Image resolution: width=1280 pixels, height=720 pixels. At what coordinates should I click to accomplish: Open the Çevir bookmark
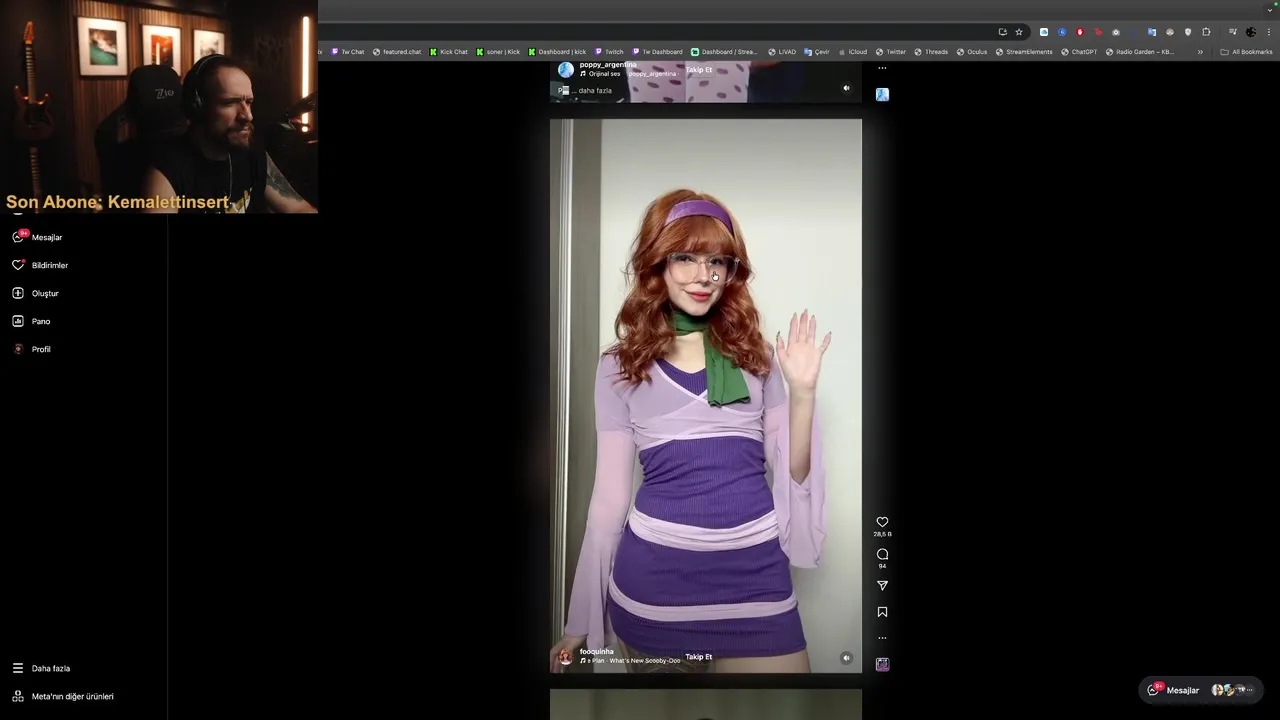click(817, 52)
